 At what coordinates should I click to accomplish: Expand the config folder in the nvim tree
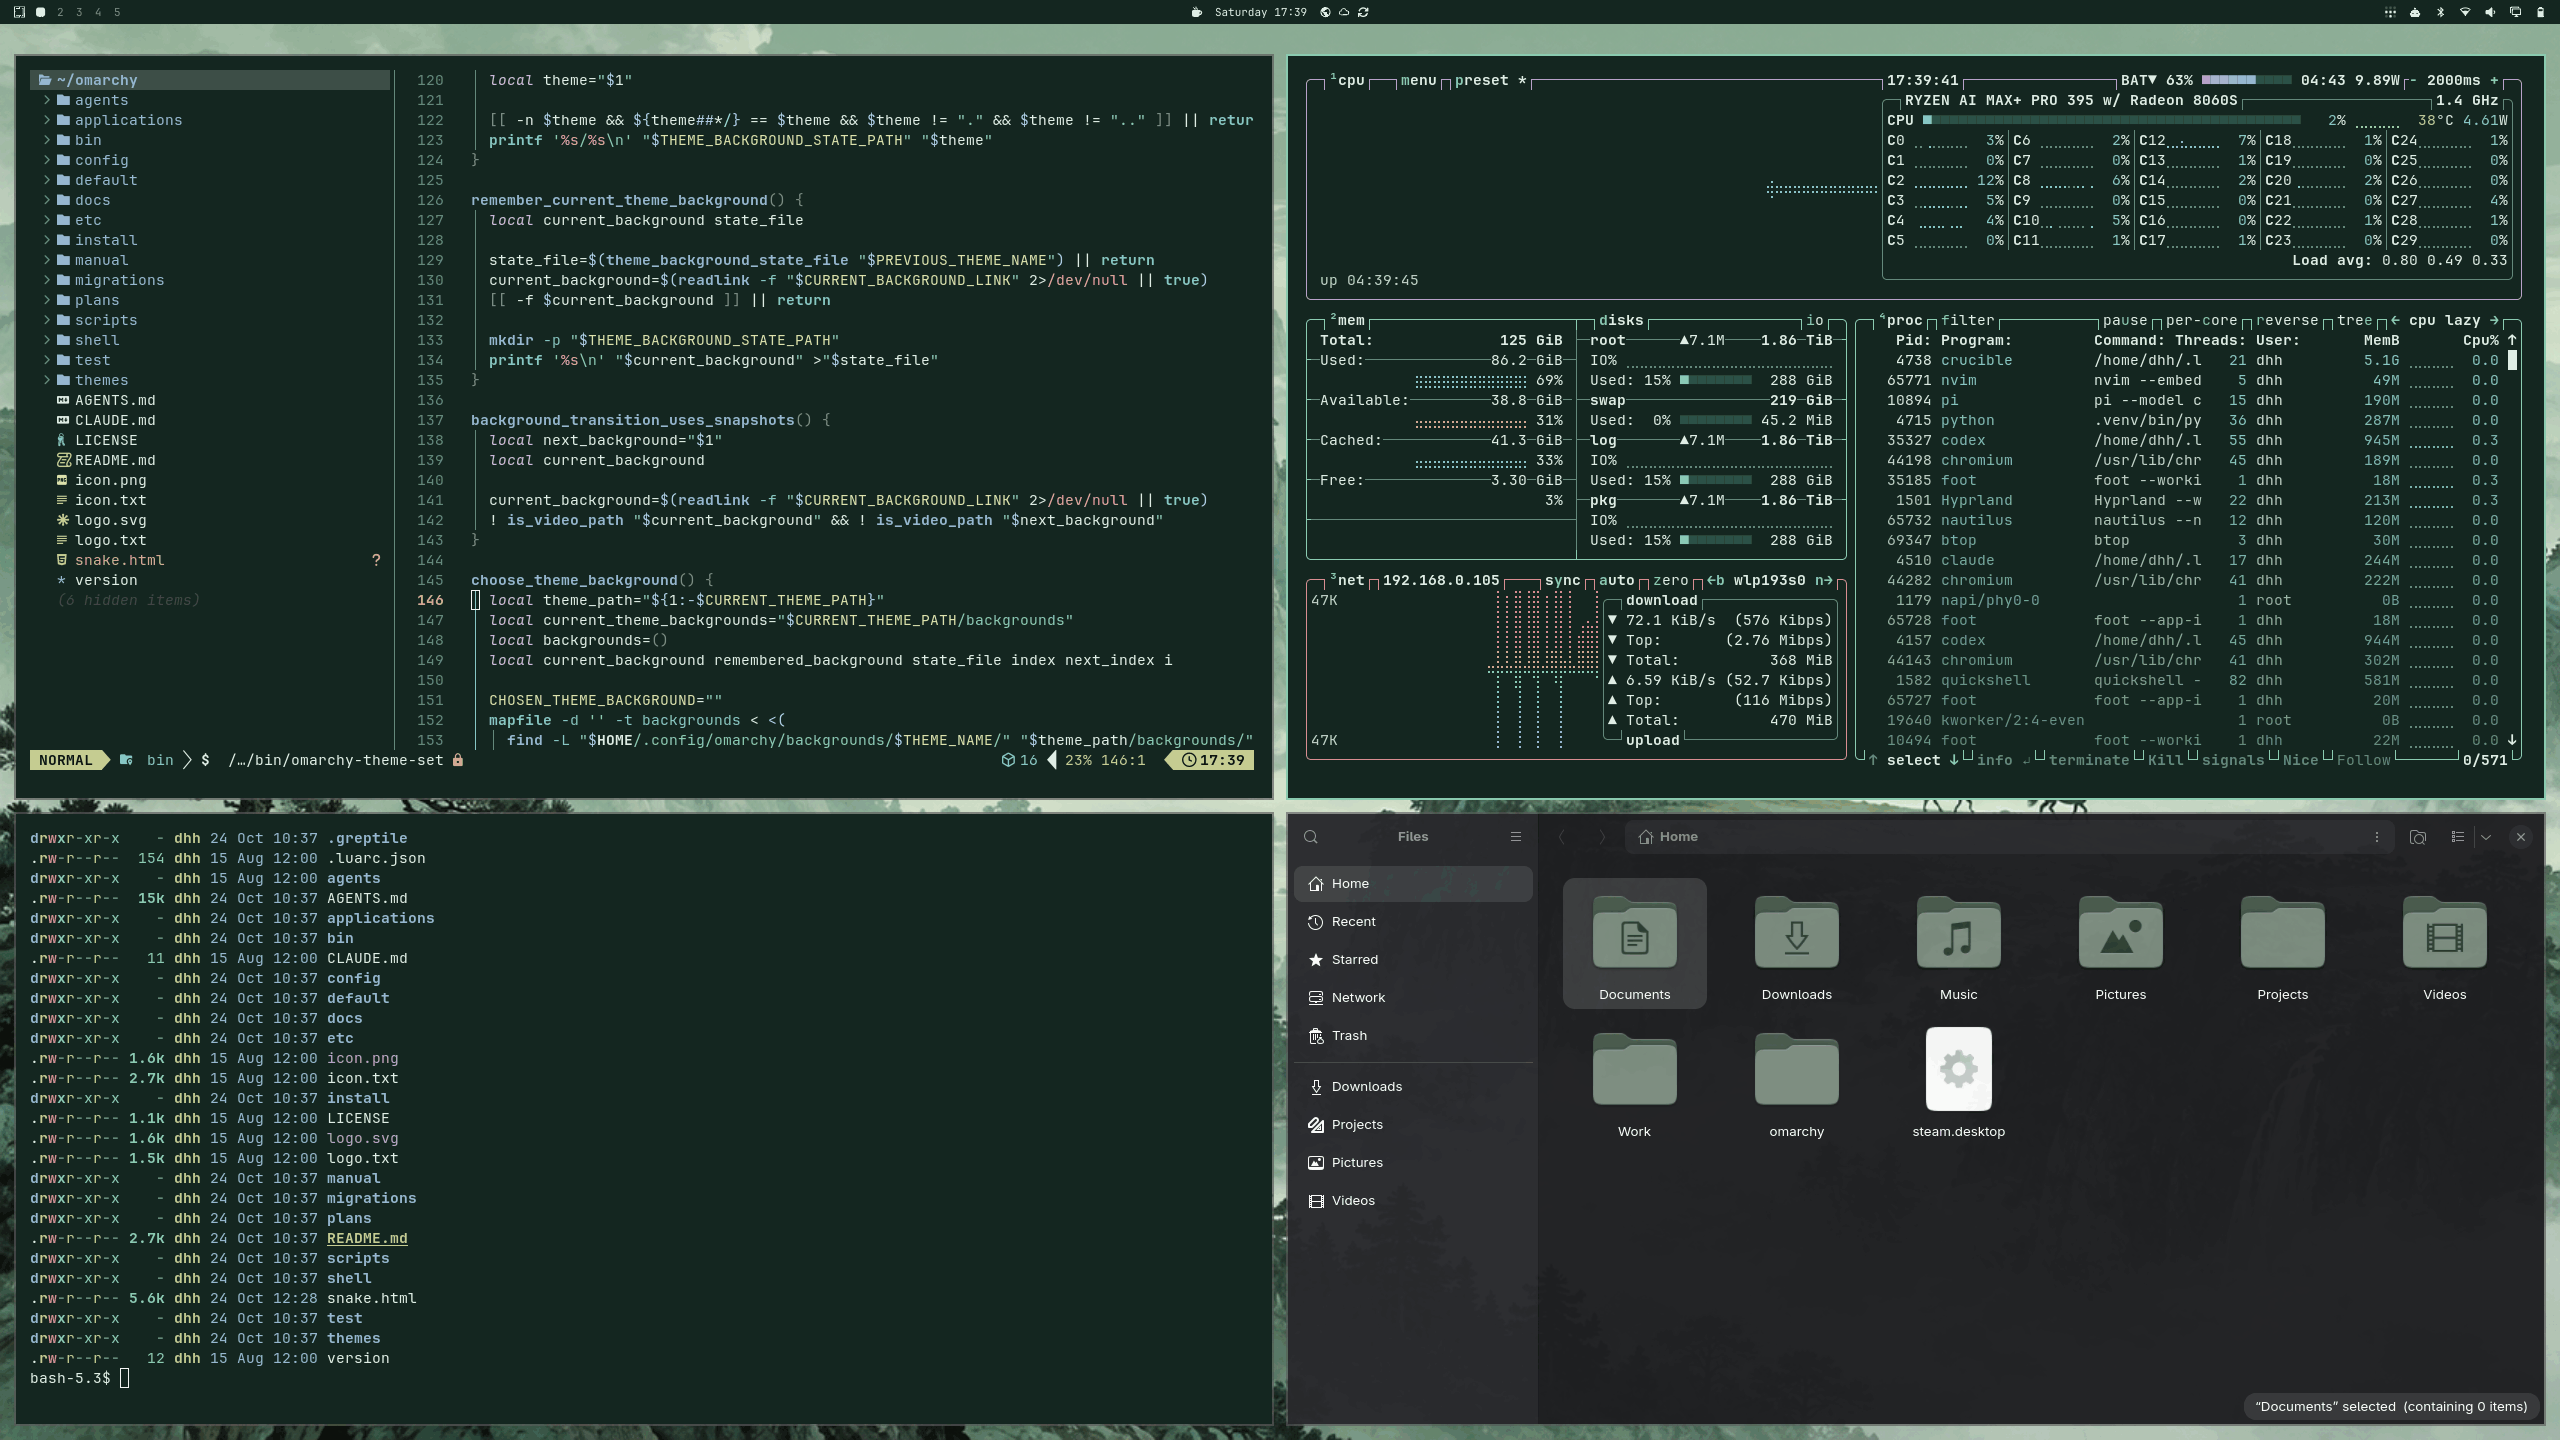85,160
